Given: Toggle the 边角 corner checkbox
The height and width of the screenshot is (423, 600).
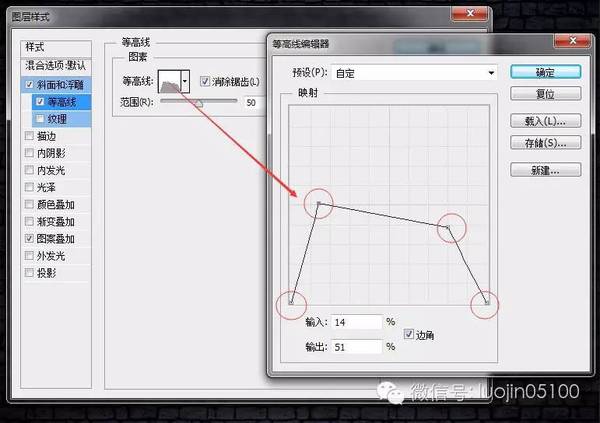Looking at the screenshot, I should [x=409, y=334].
